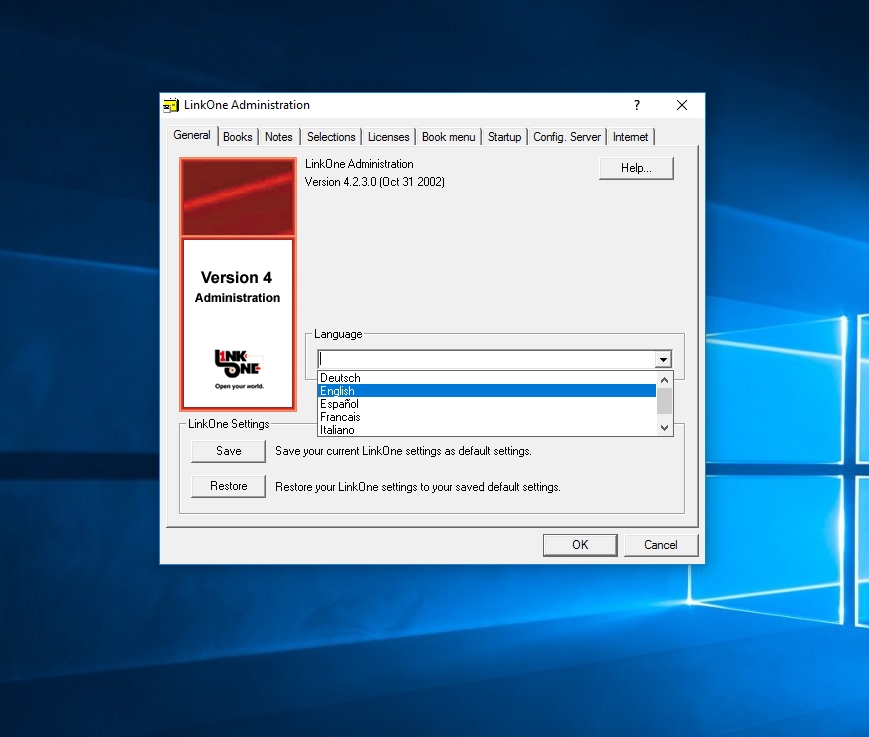Choose English in the language list
Image resolution: width=869 pixels, height=737 pixels.
click(487, 391)
